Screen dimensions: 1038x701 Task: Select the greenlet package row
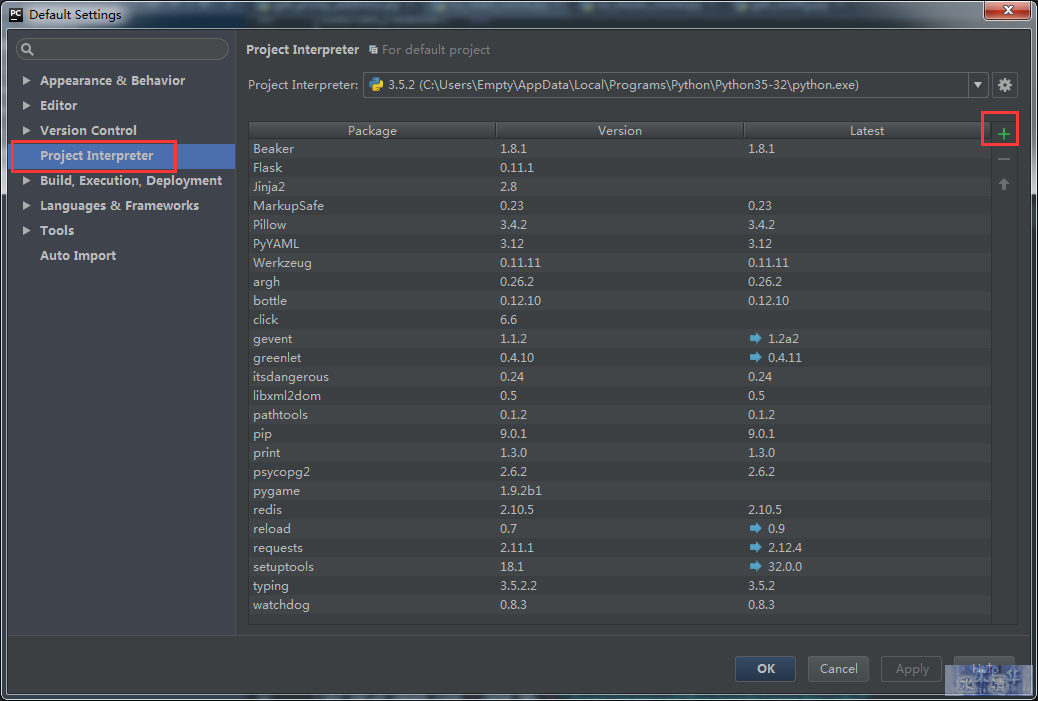pyautogui.click(x=620, y=357)
